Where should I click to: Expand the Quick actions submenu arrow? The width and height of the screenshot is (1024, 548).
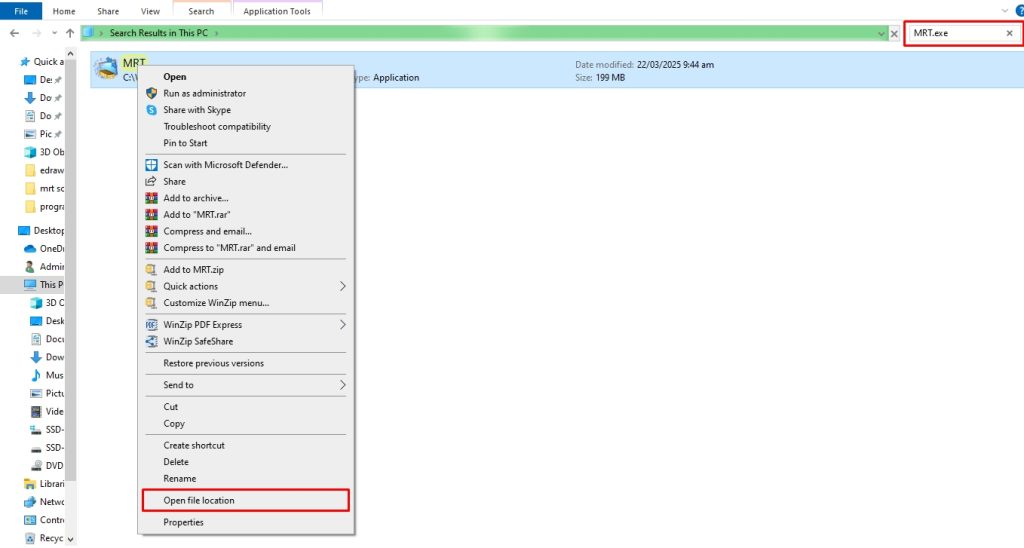click(x=342, y=286)
